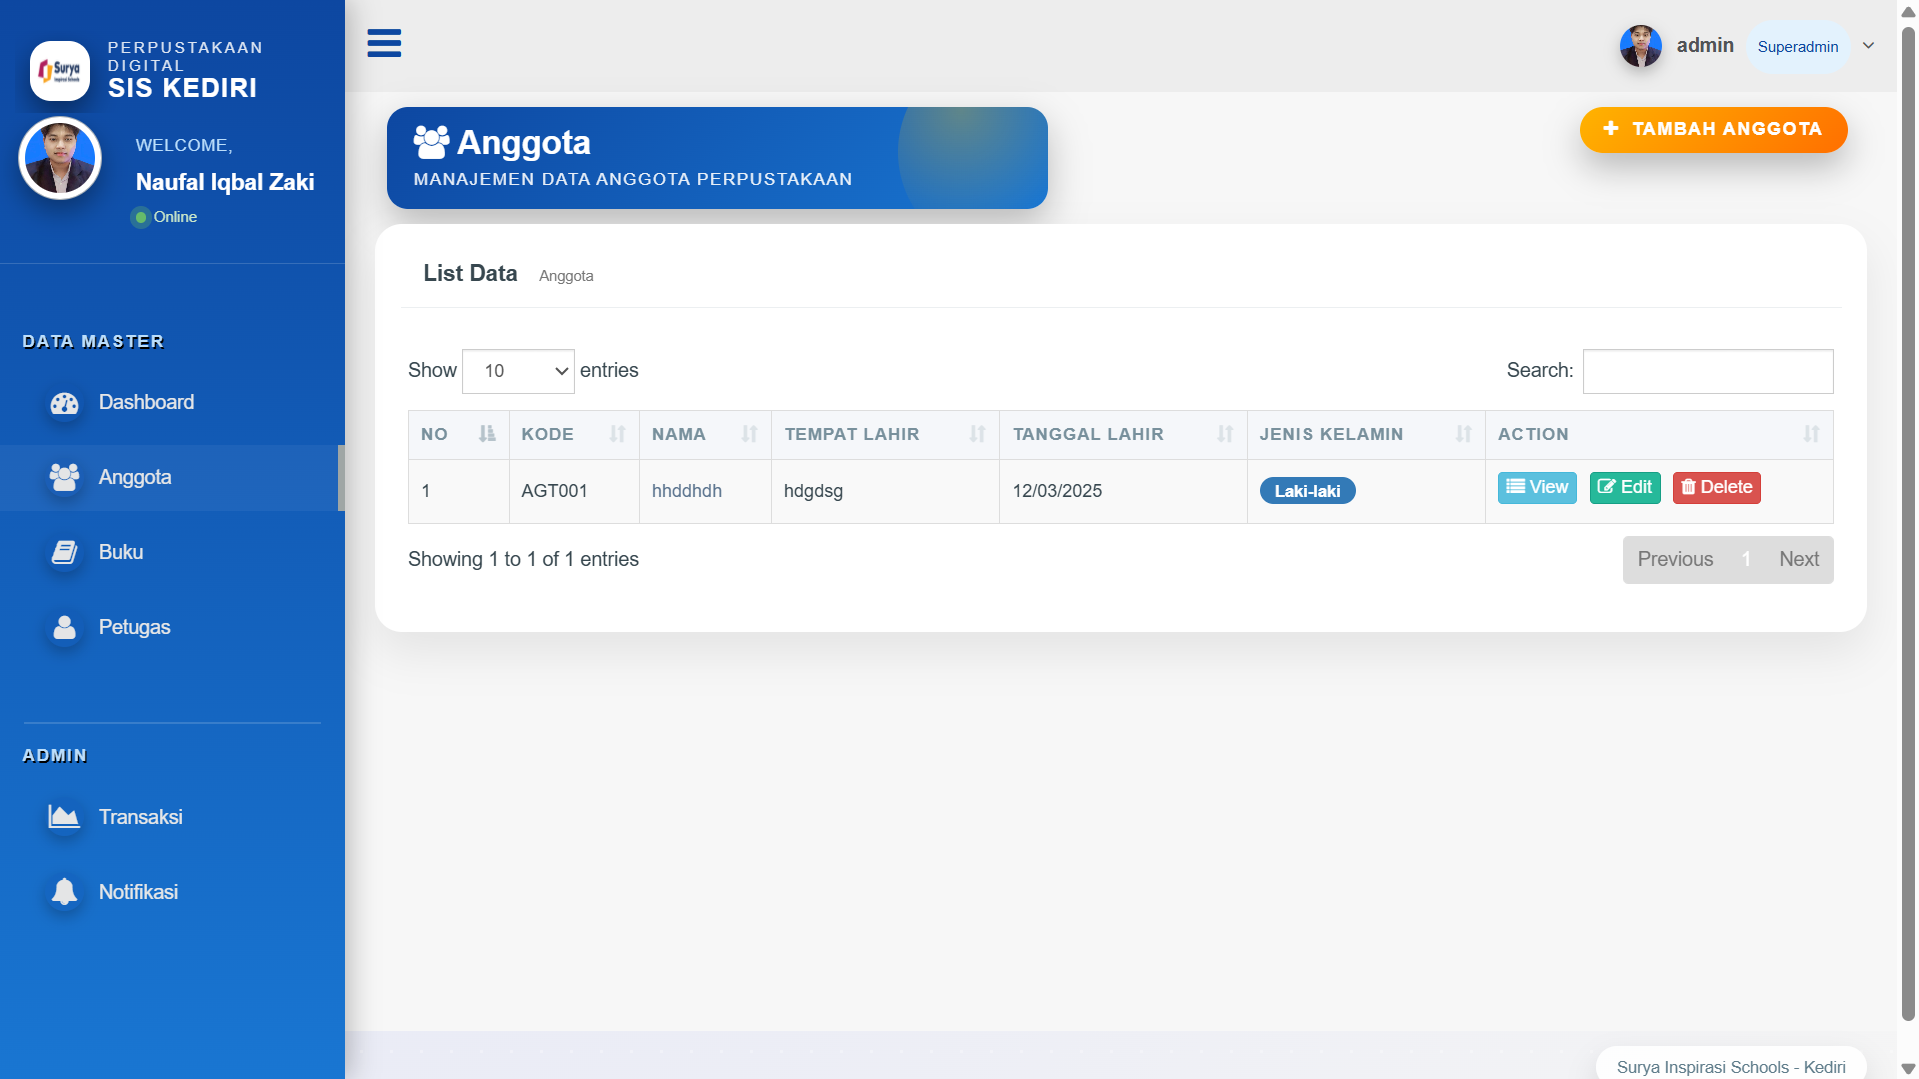The height and width of the screenshot is (1079, 1919).
Task: Toggle sorting on the NAMA column
Action: (749, 434)
